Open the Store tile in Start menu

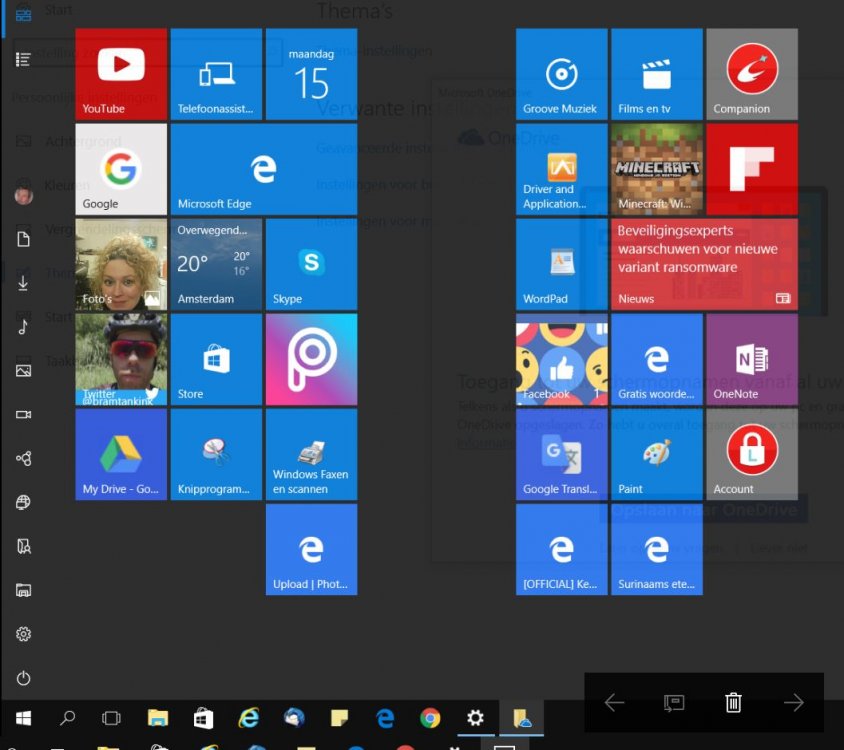(x=216, y=359)
